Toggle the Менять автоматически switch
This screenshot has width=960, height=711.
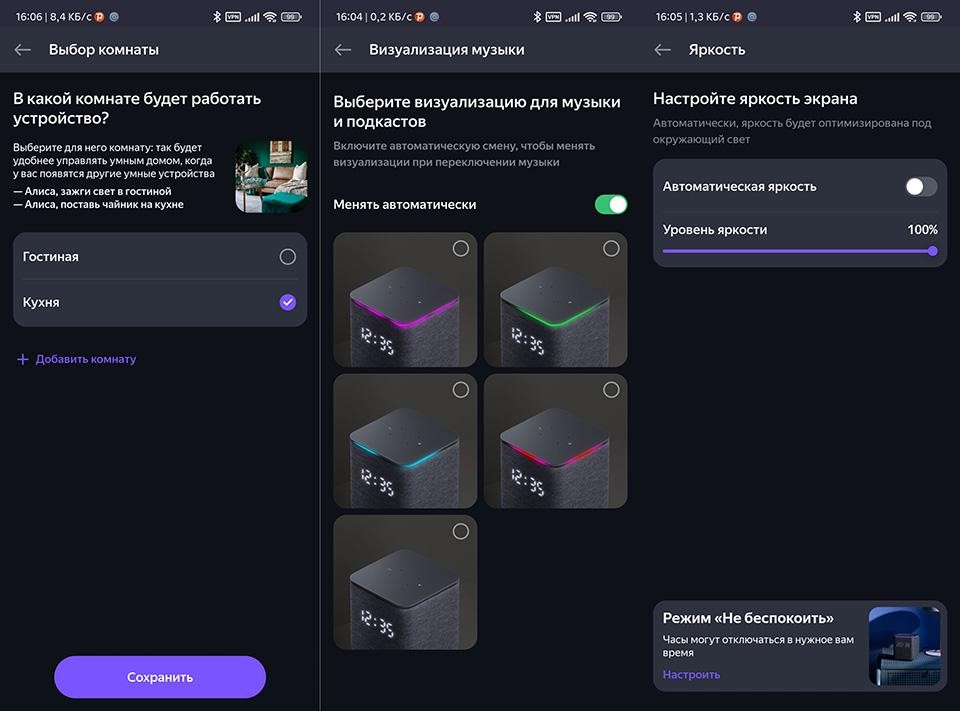point(610,204)
